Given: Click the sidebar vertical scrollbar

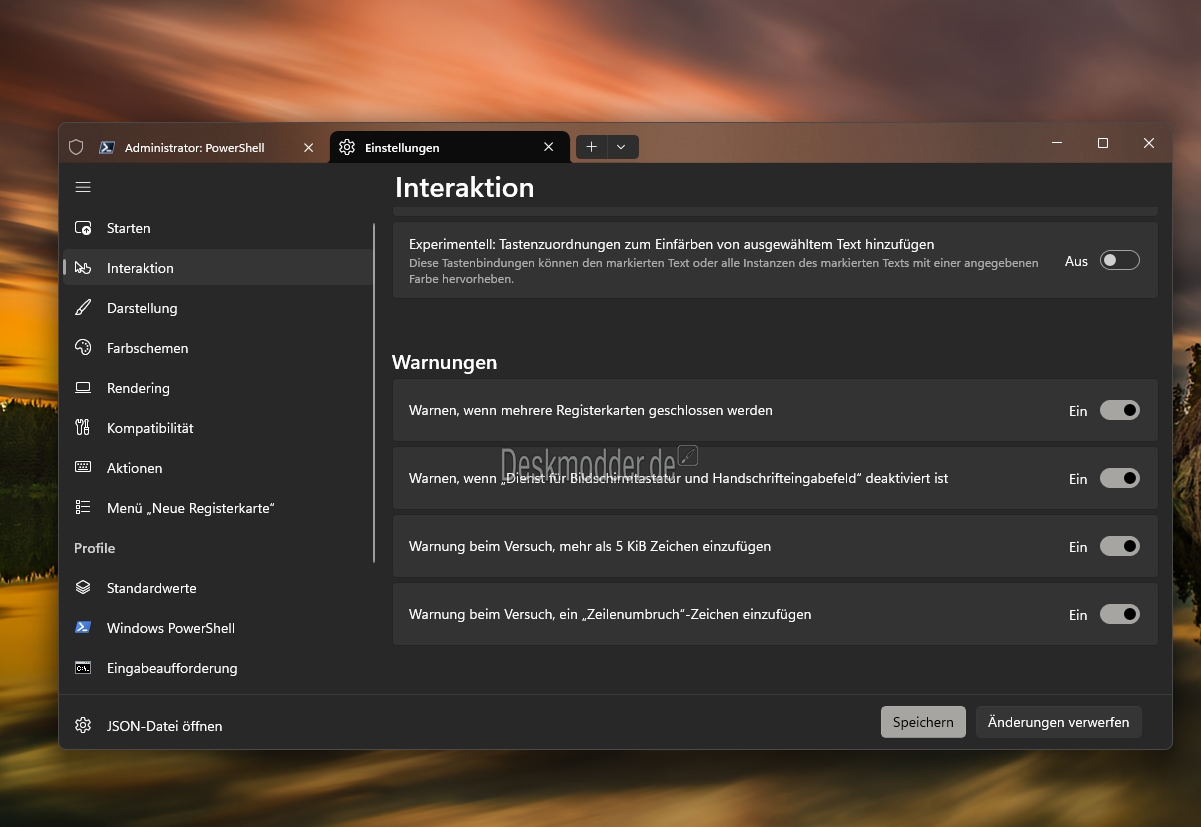Looking at the screenshot, I should point(375,393).
